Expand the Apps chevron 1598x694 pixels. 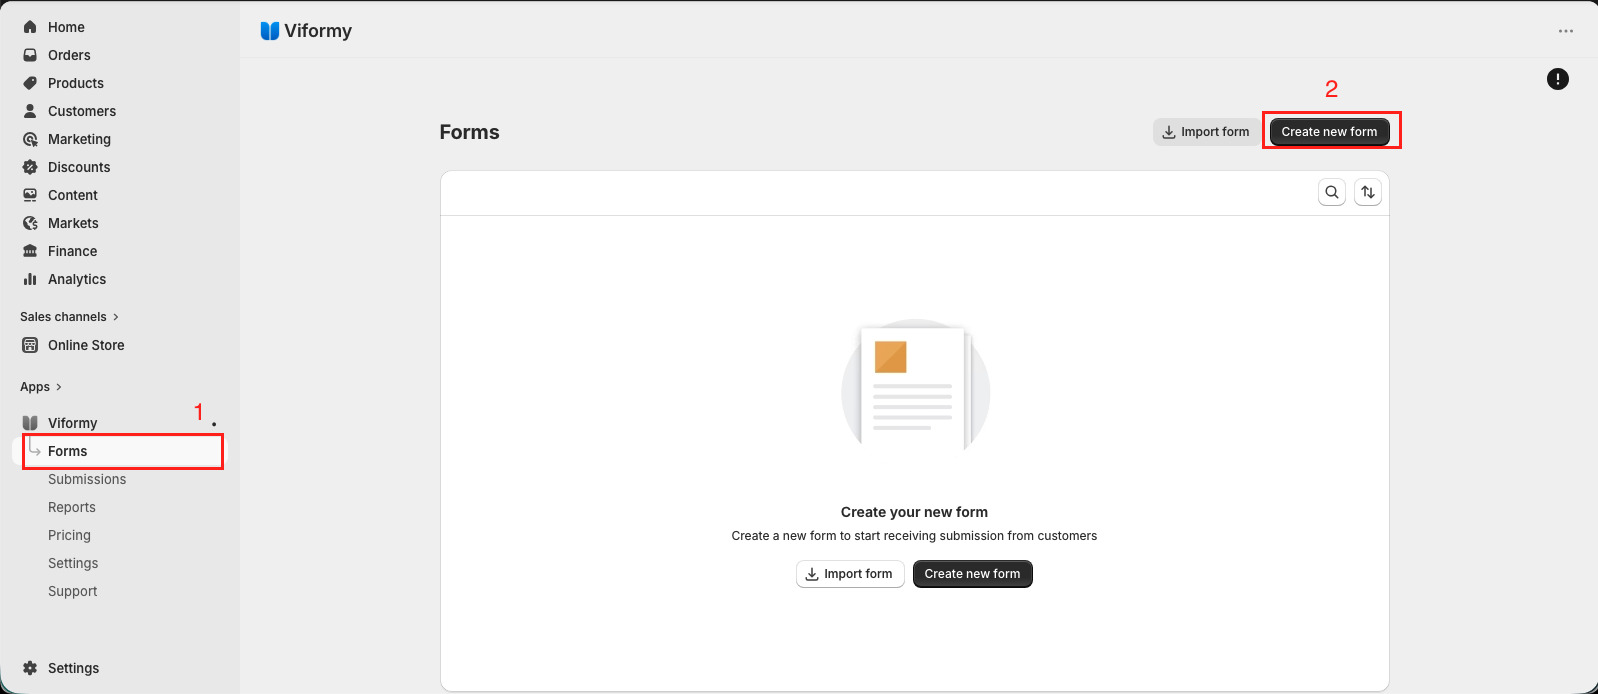click(59, 387)
